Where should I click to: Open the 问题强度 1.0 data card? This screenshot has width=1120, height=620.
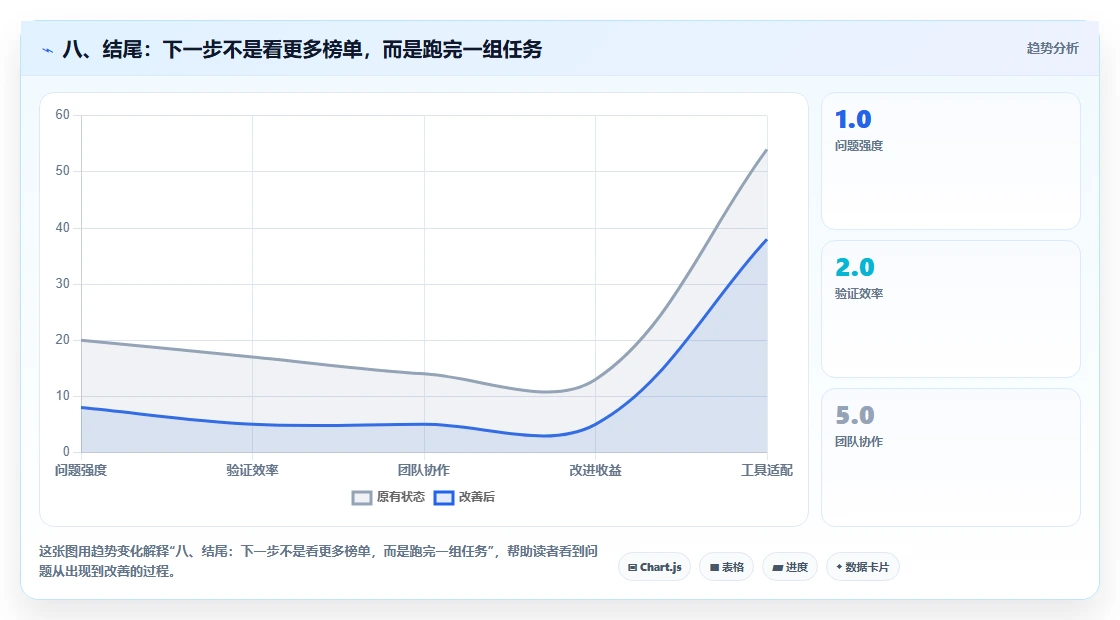(x=951, y=161)
